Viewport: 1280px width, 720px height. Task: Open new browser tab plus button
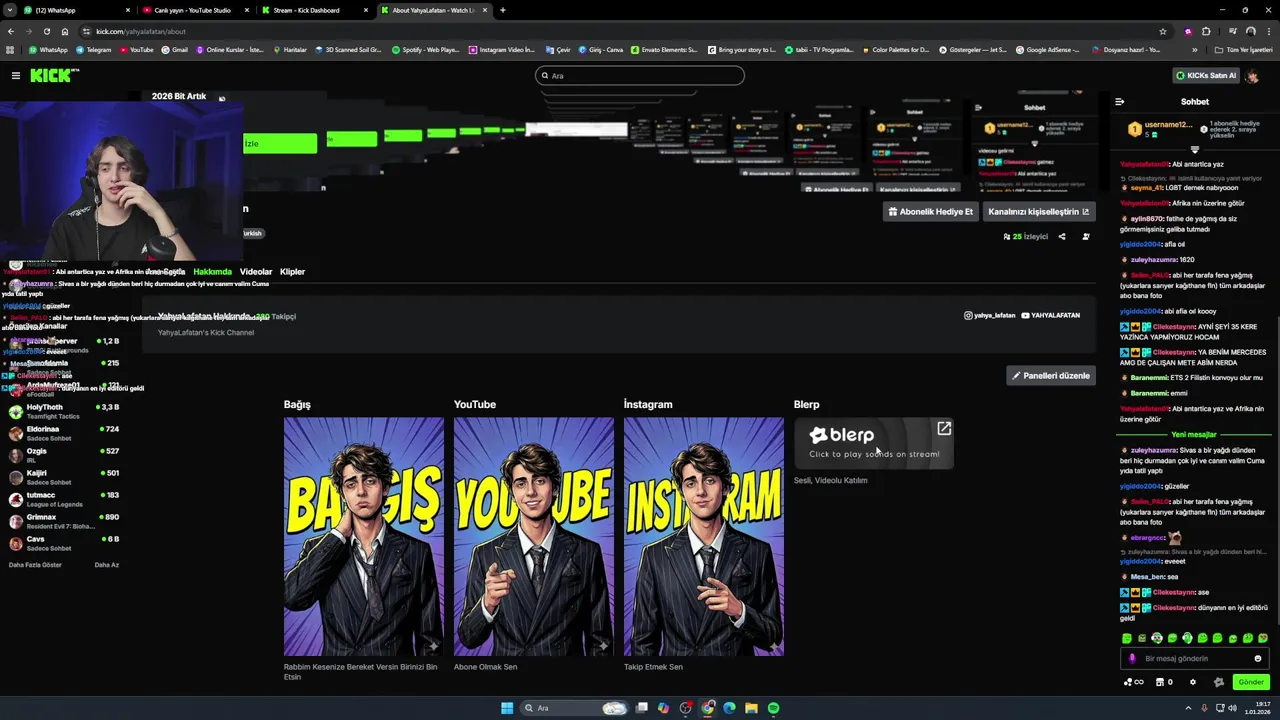tap(502, 10)
